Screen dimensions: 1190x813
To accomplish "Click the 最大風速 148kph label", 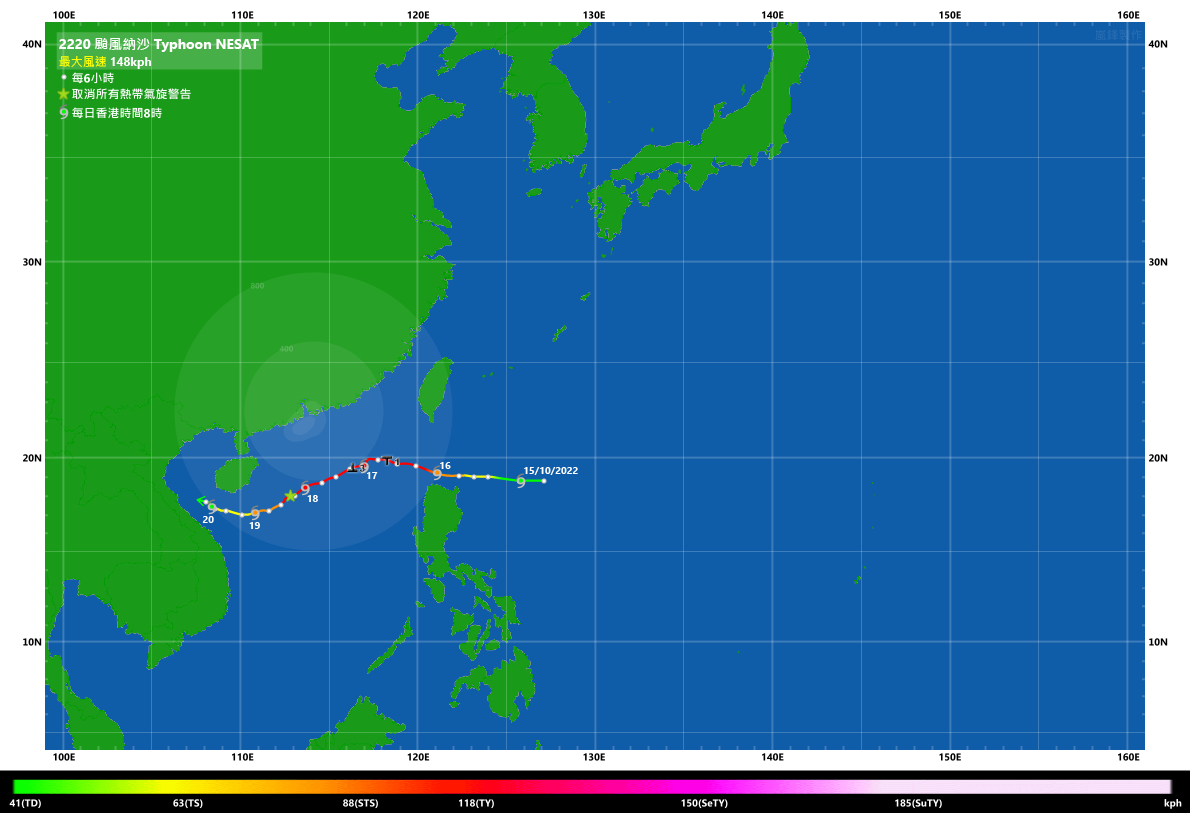I will click(104, 62).
